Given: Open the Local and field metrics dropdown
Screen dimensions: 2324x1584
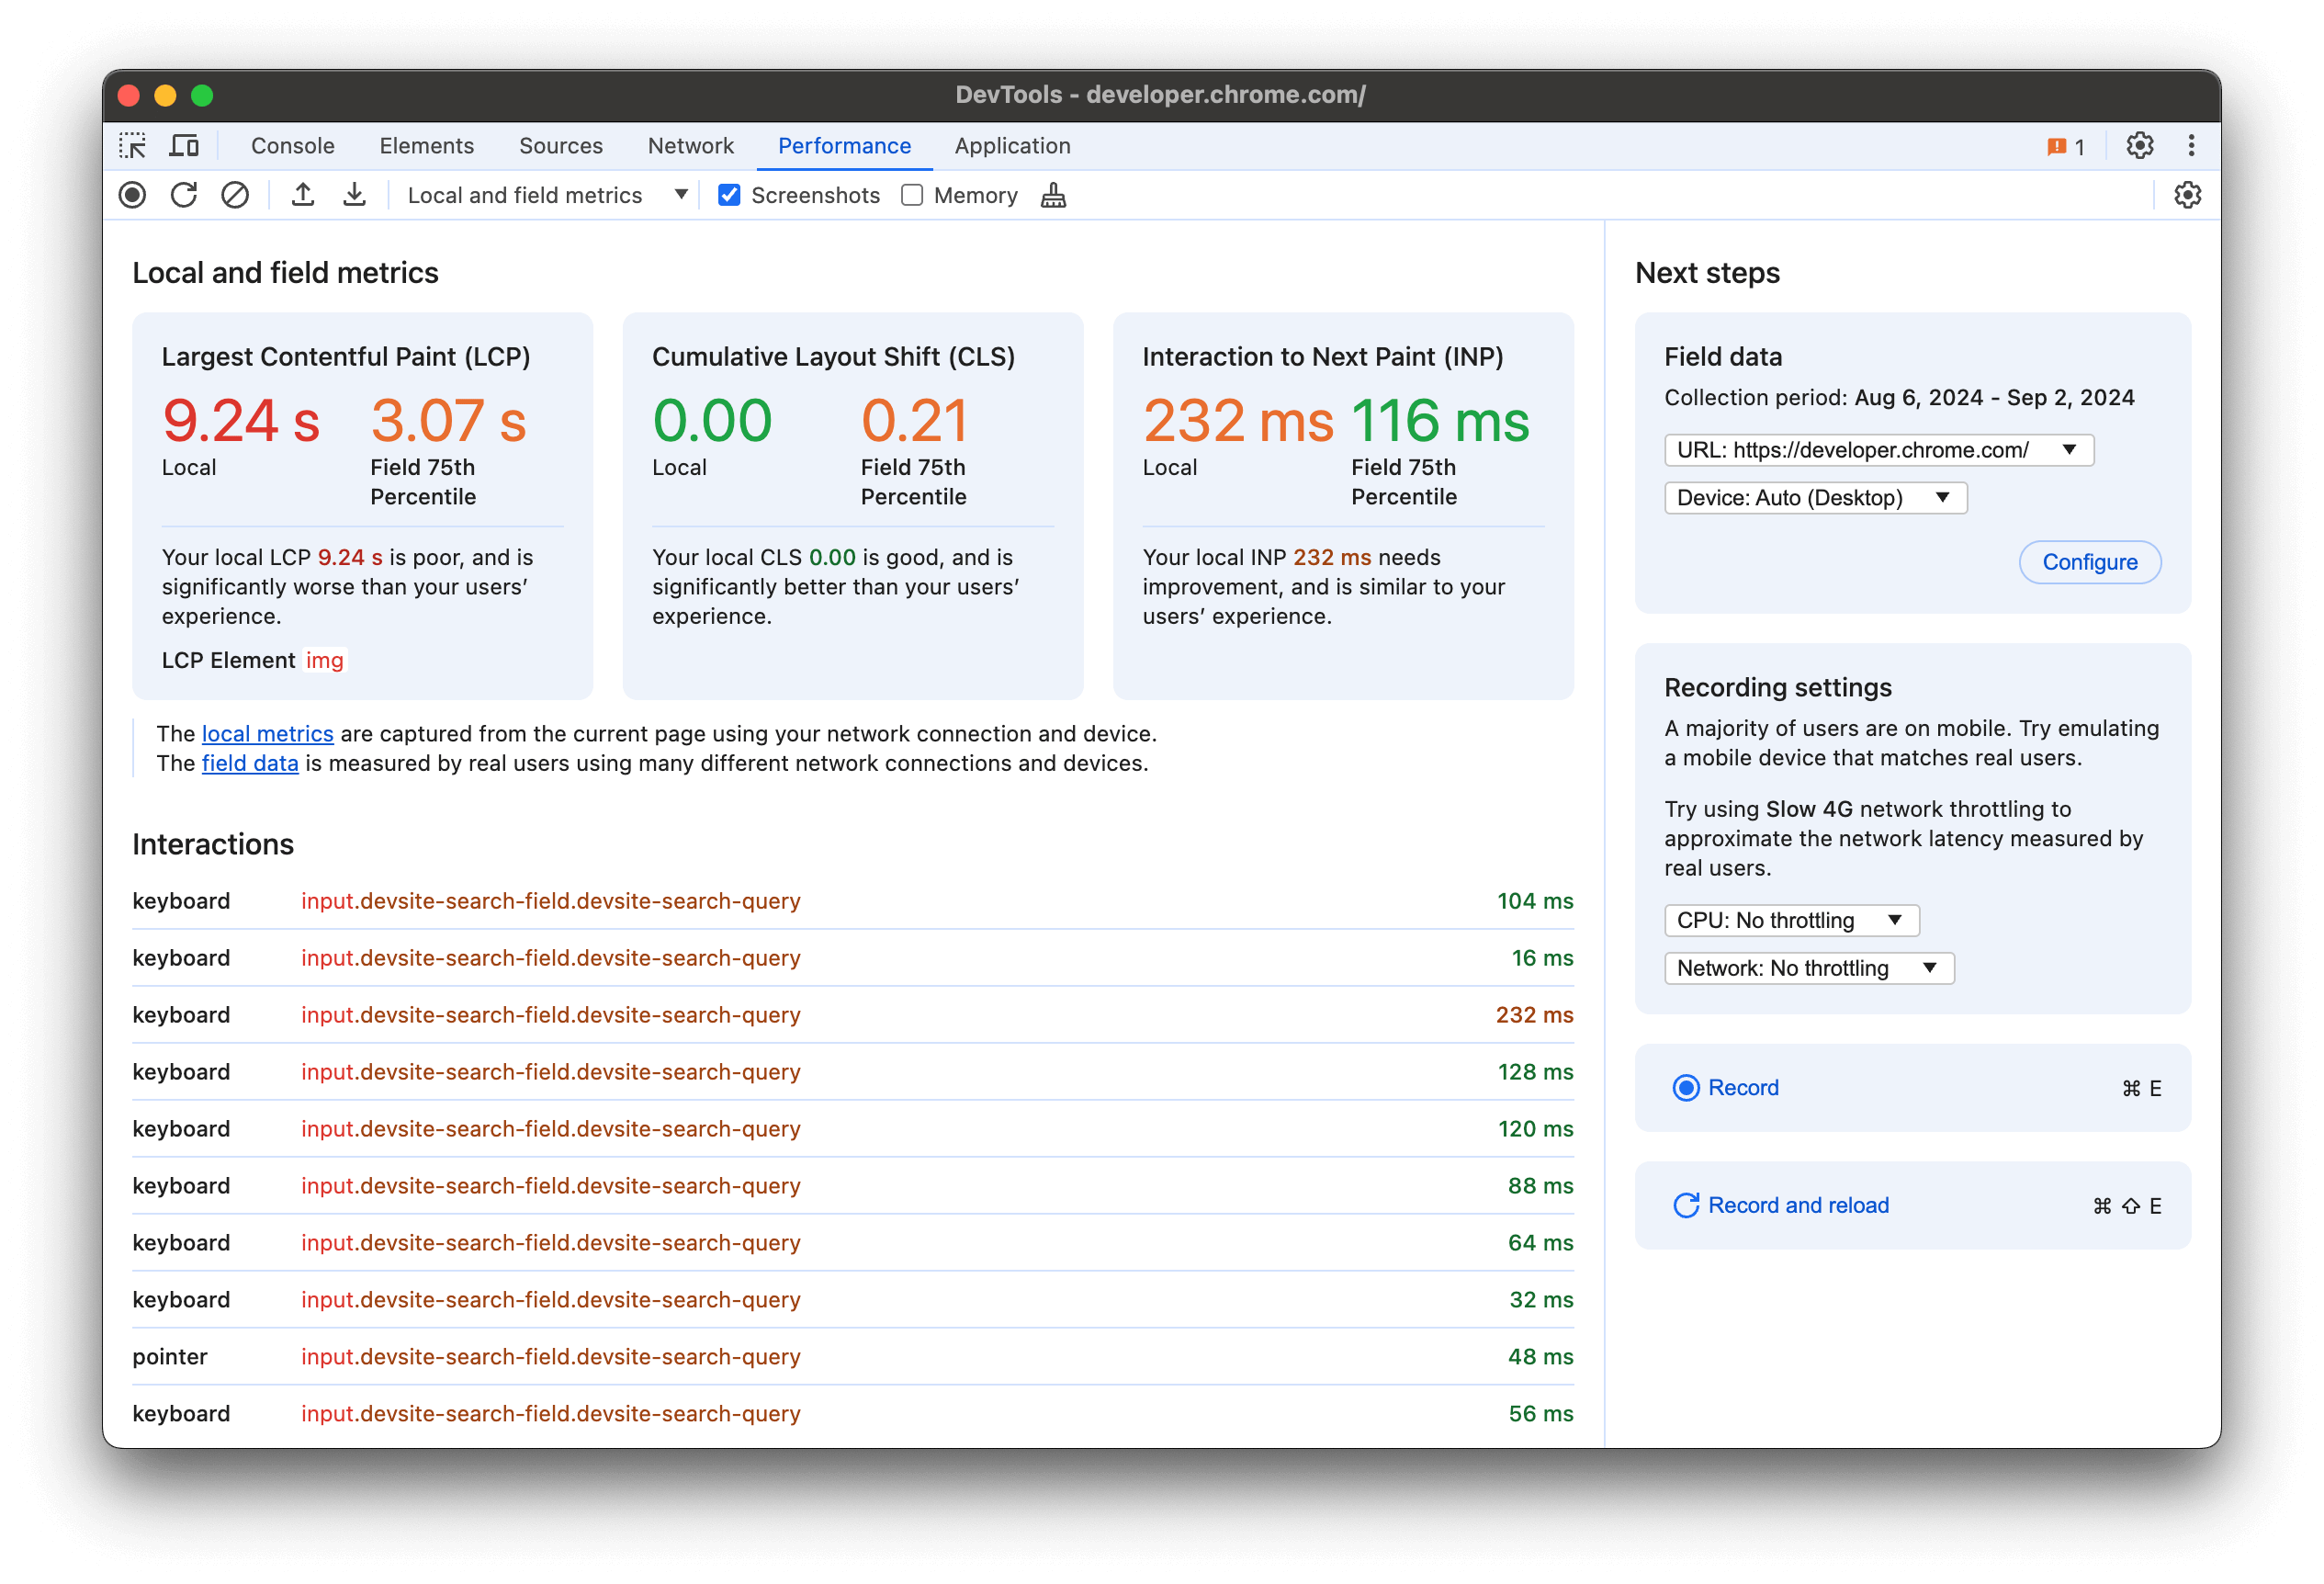Looking at the screenshot, I should click(680, 196).
